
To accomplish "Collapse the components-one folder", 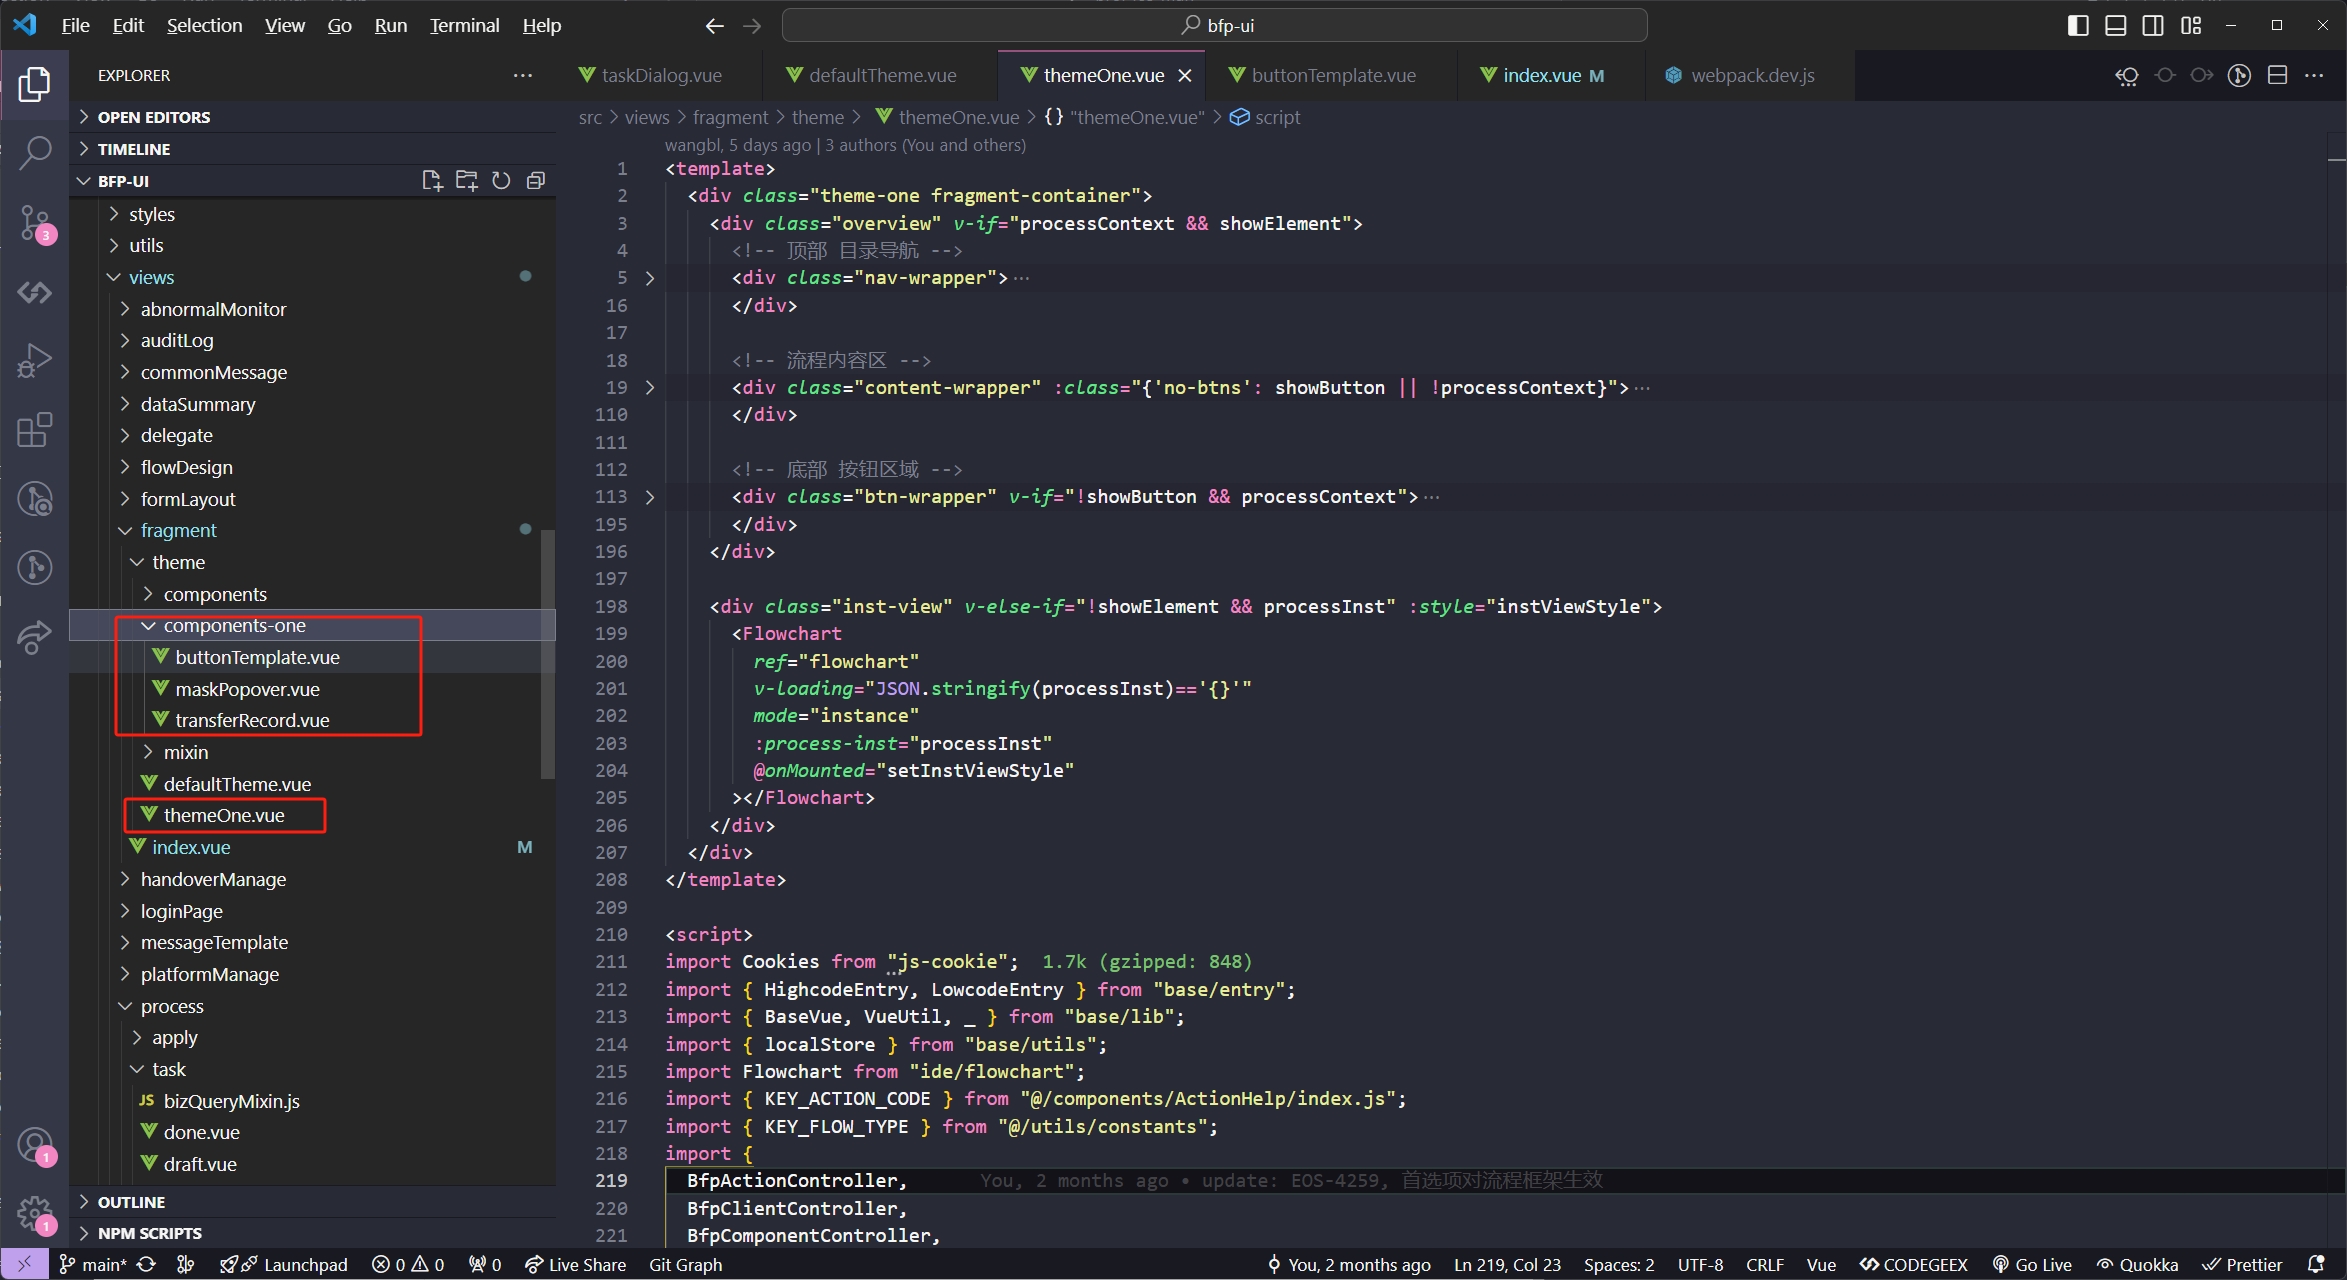I will click(149, 626).
